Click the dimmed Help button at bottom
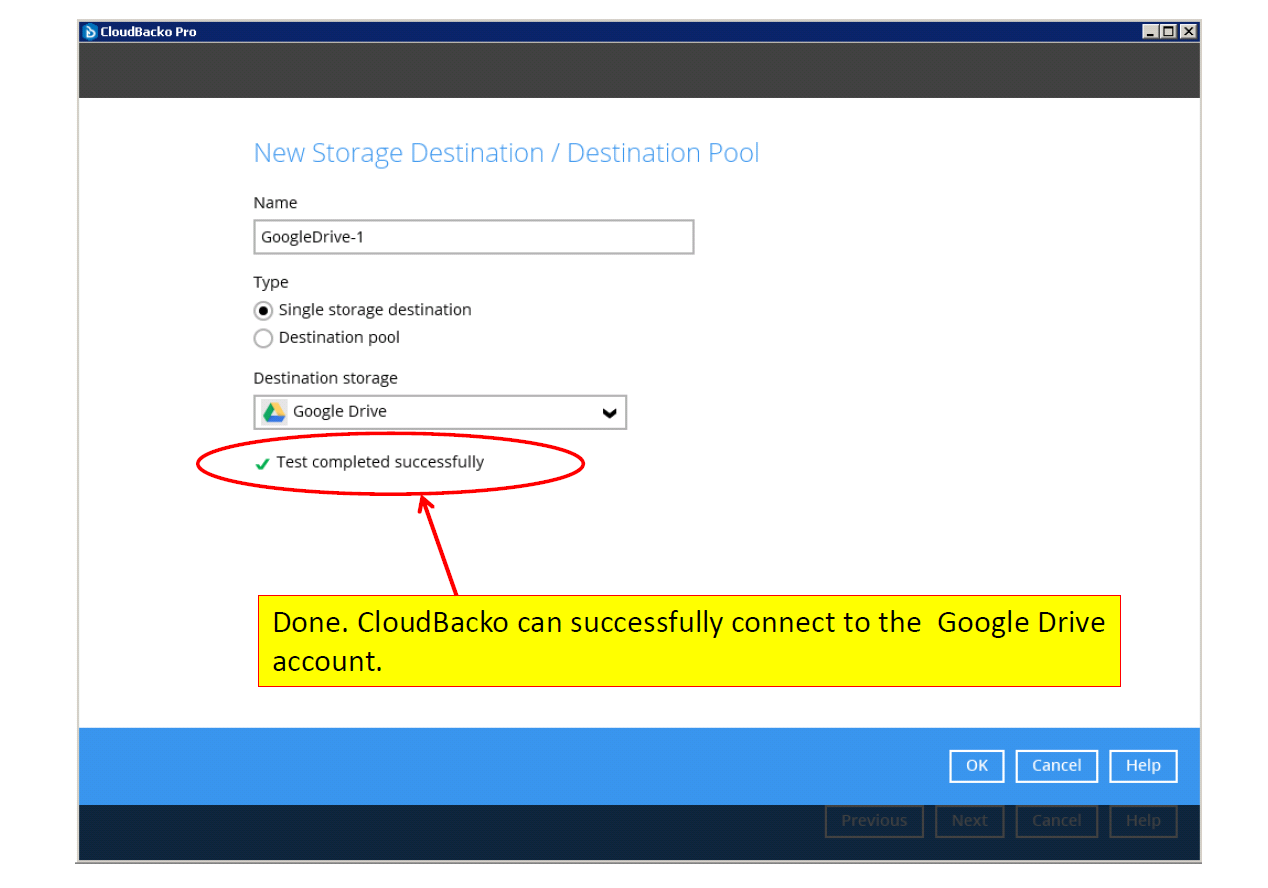Image resolution: width=1268 pixels, height=888 pixels. tap(1143, 821)
